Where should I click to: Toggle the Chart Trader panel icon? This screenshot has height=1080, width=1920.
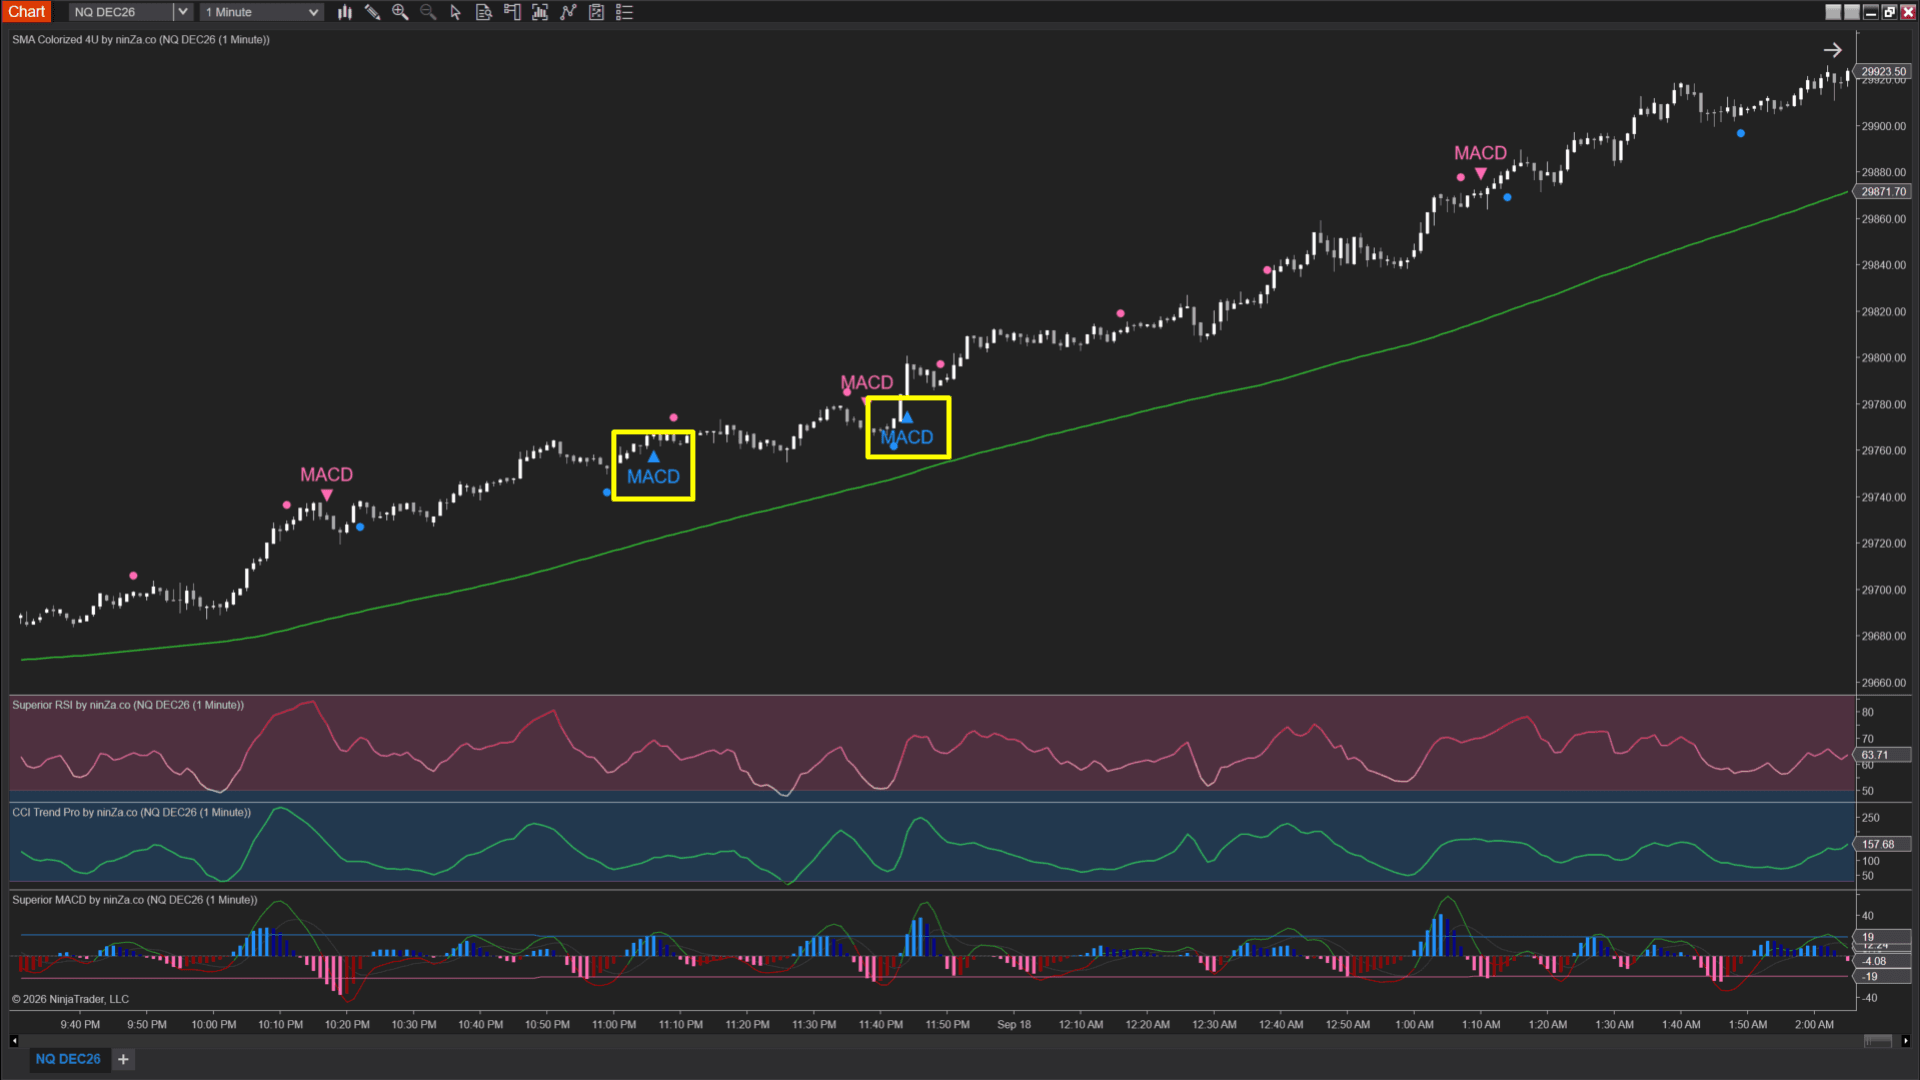pyautogui.click(x=512, y=12)
